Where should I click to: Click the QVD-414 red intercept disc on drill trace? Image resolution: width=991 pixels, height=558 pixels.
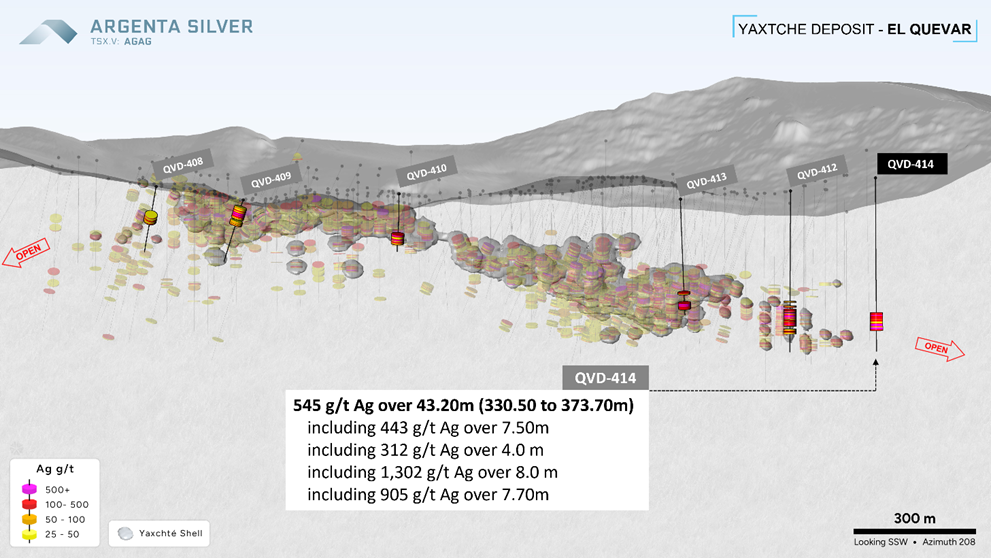(x=876, y=321)
